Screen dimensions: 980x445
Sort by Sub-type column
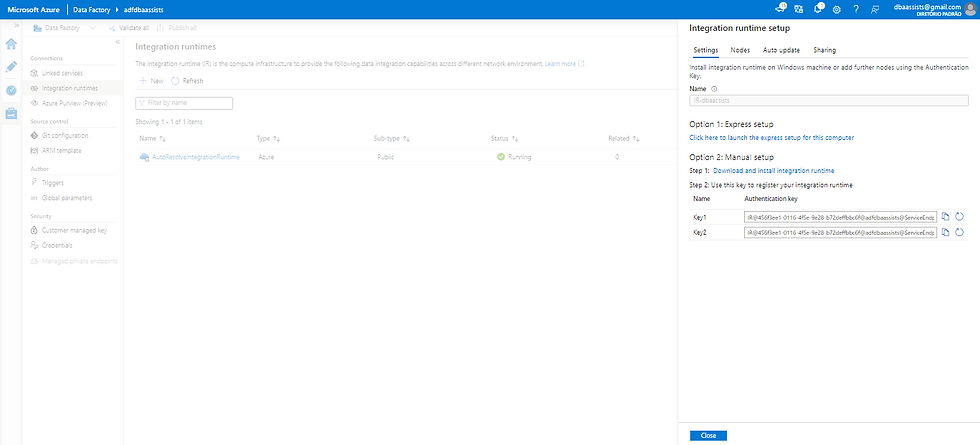[x=391, y=138]
